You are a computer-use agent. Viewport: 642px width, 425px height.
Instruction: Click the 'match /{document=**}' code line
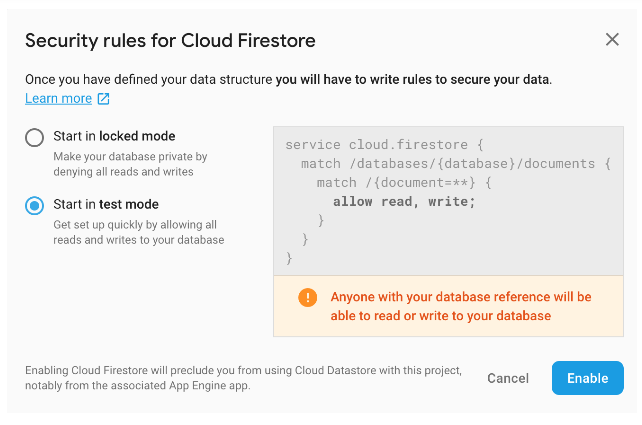404,183
